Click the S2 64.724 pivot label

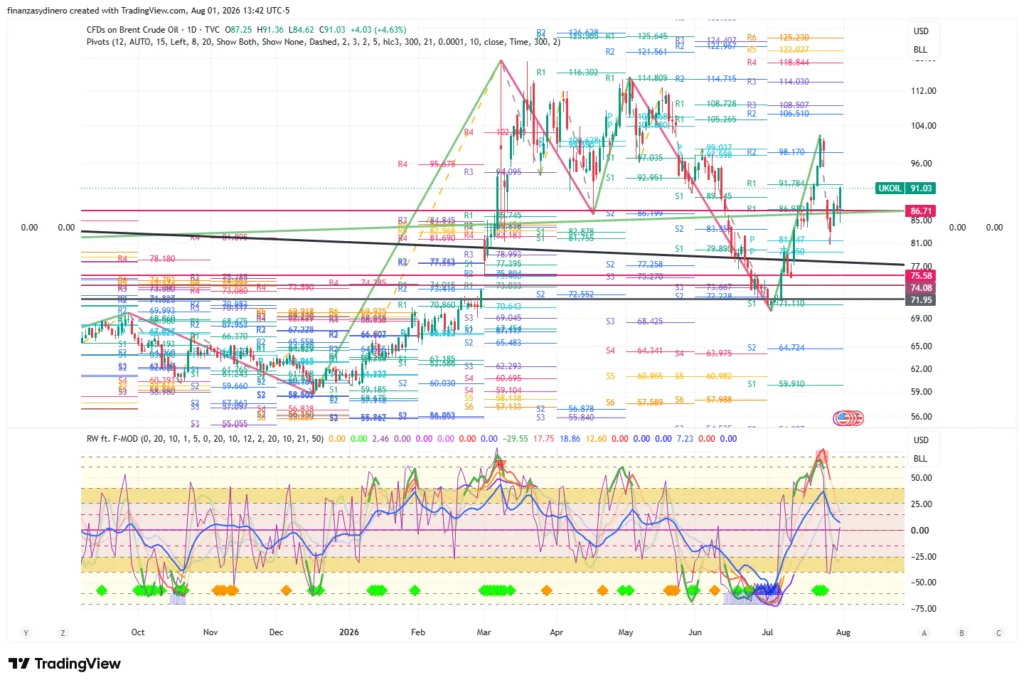(776, 348)
